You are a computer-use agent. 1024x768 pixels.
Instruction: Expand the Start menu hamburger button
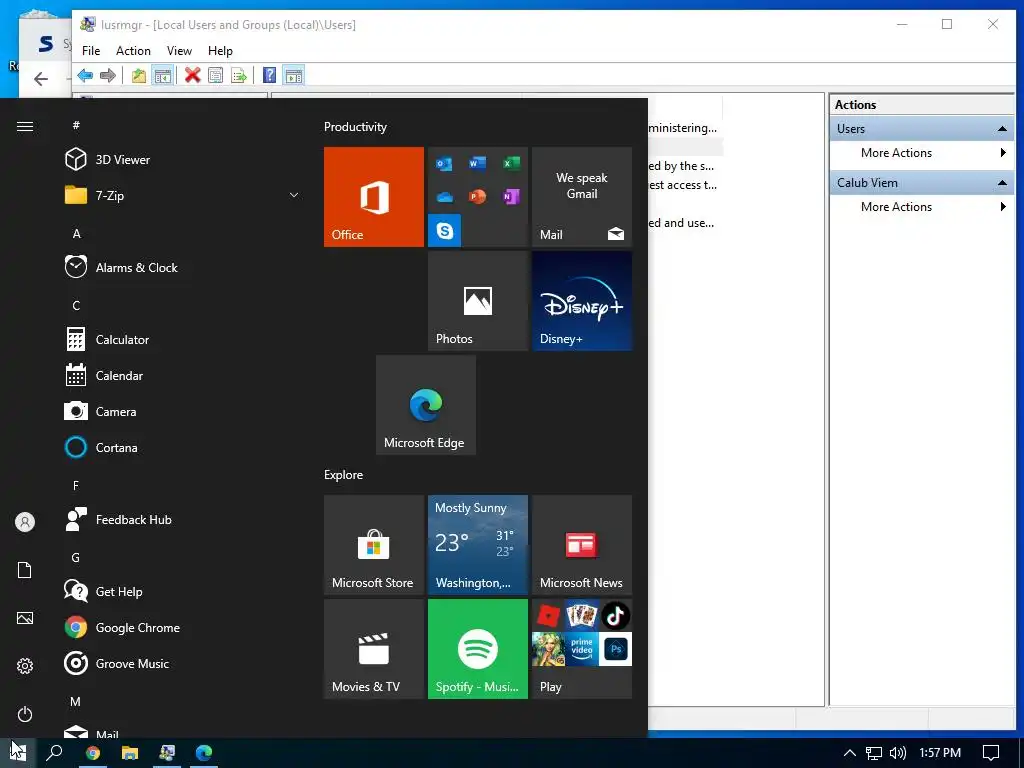[x=25, y=126]
